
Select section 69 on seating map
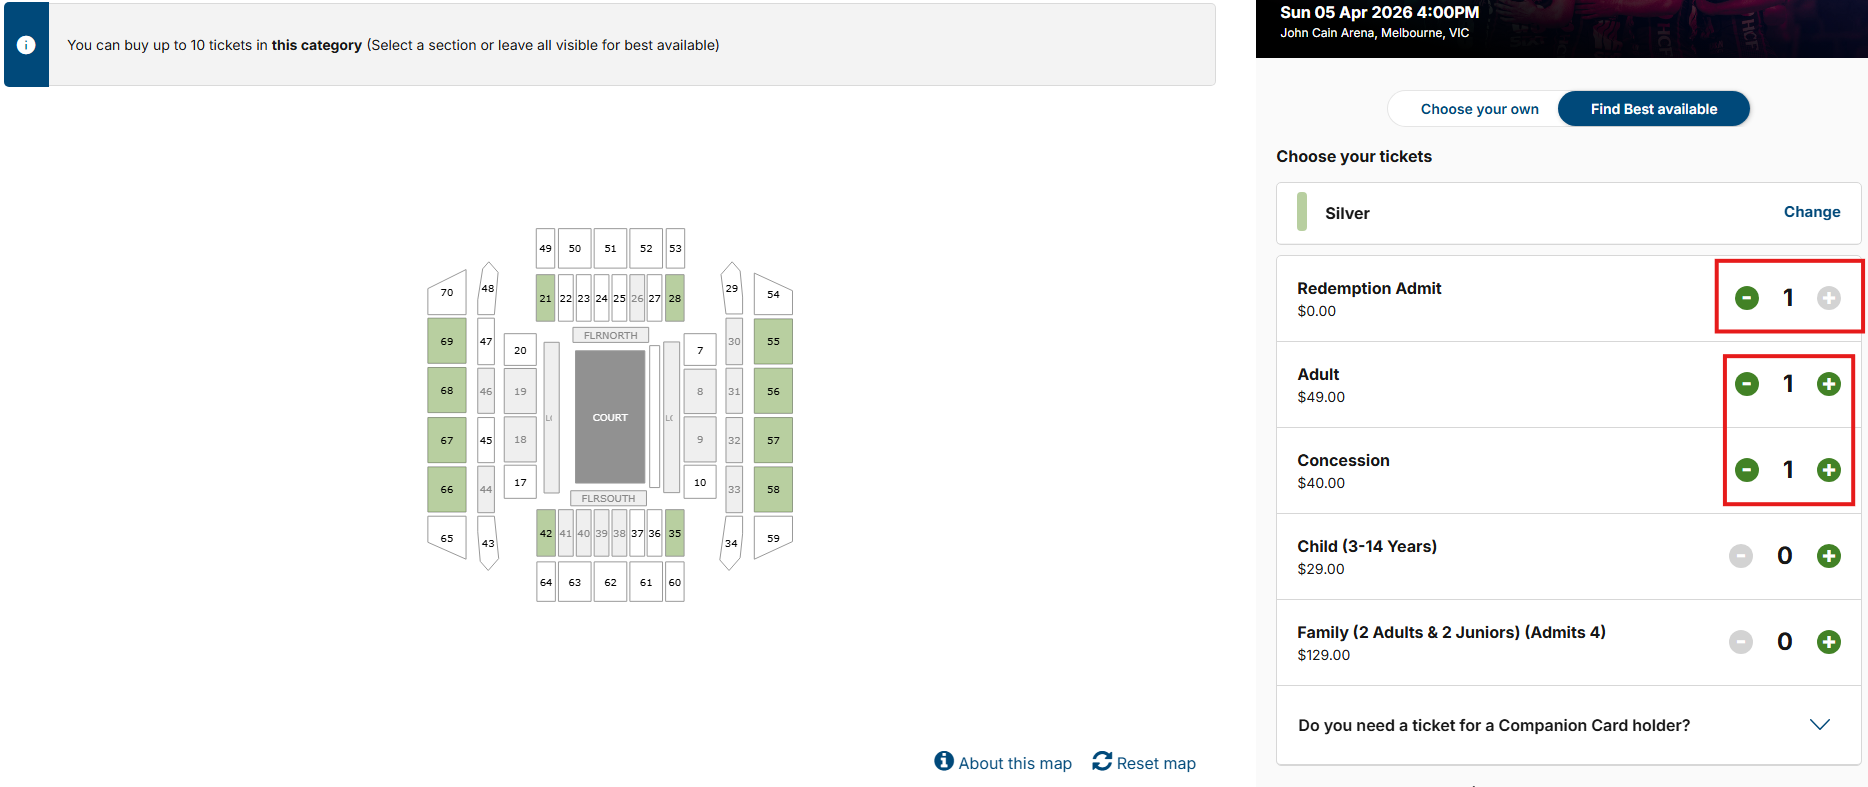[x=447, y=341]
